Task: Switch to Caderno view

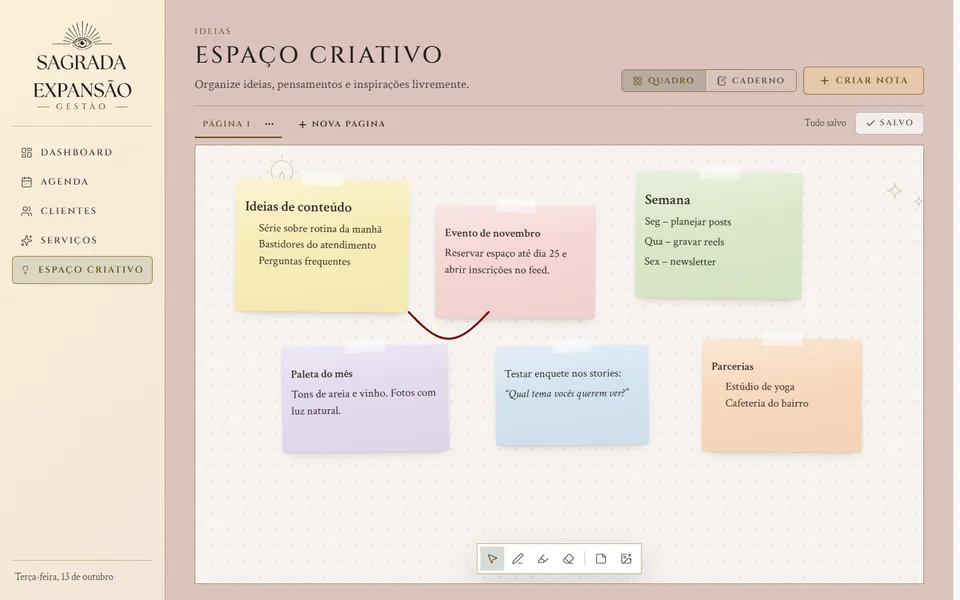Action: 751,81
